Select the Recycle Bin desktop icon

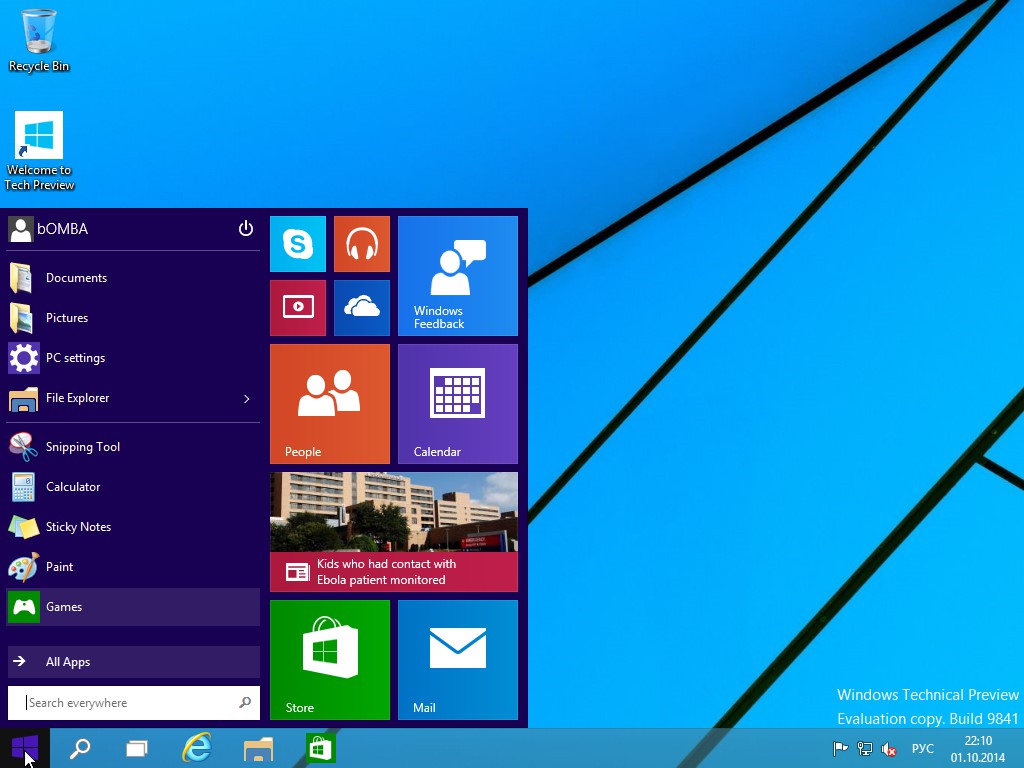click(39, 40)
